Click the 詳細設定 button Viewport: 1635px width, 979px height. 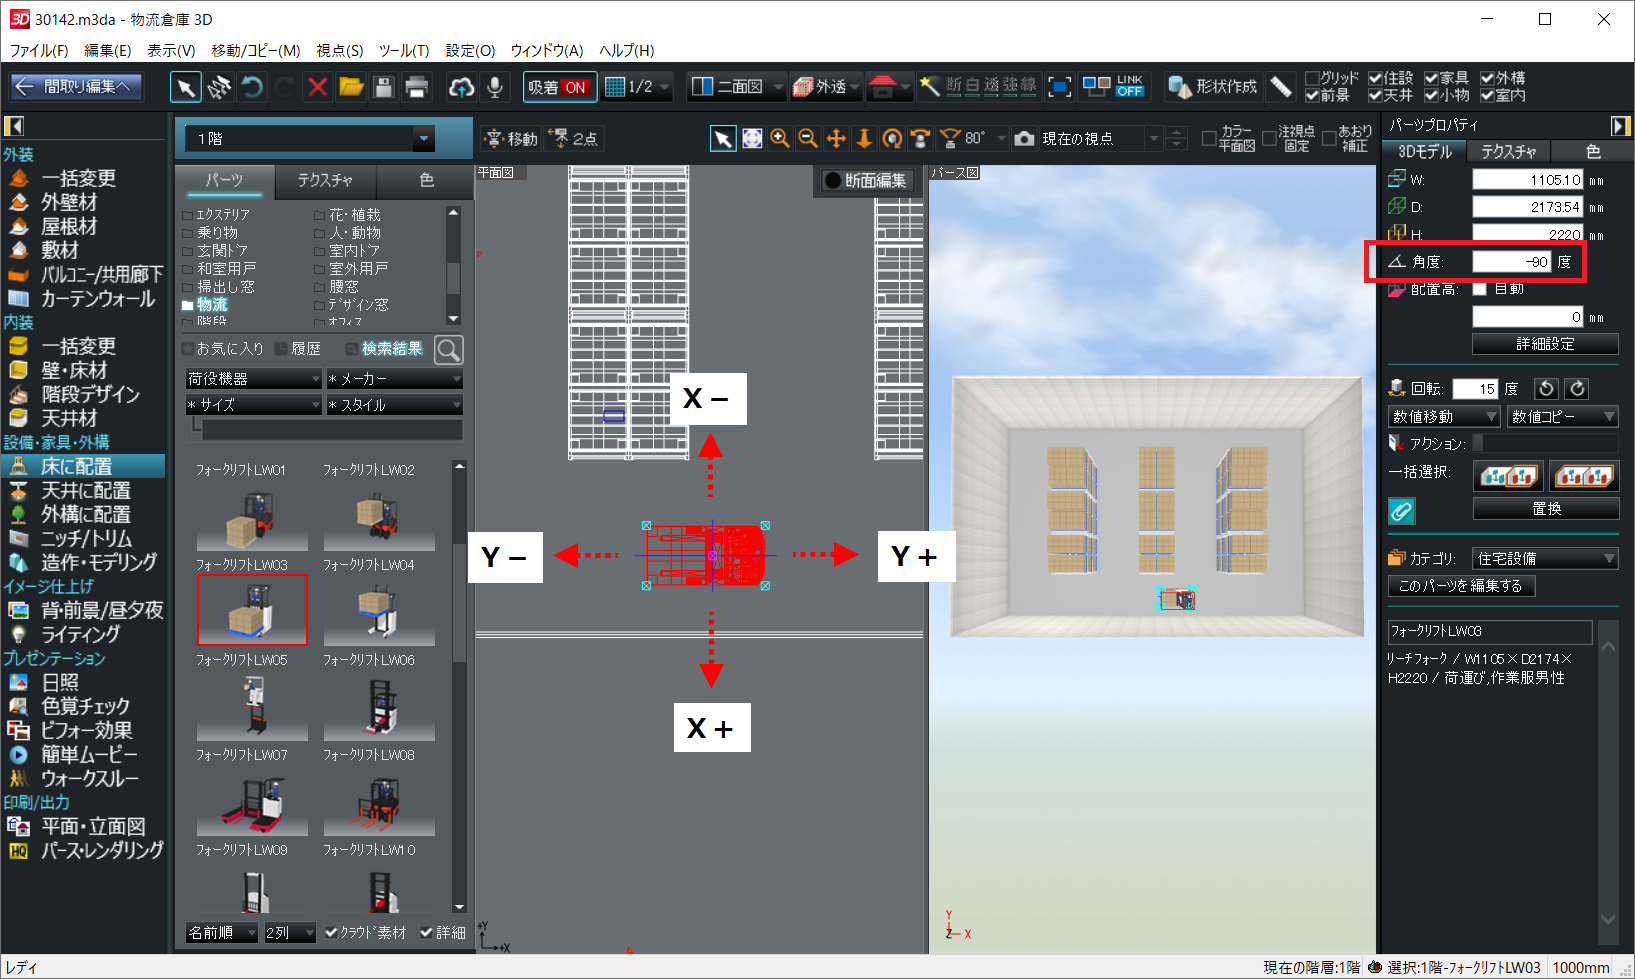[1545, 344]
